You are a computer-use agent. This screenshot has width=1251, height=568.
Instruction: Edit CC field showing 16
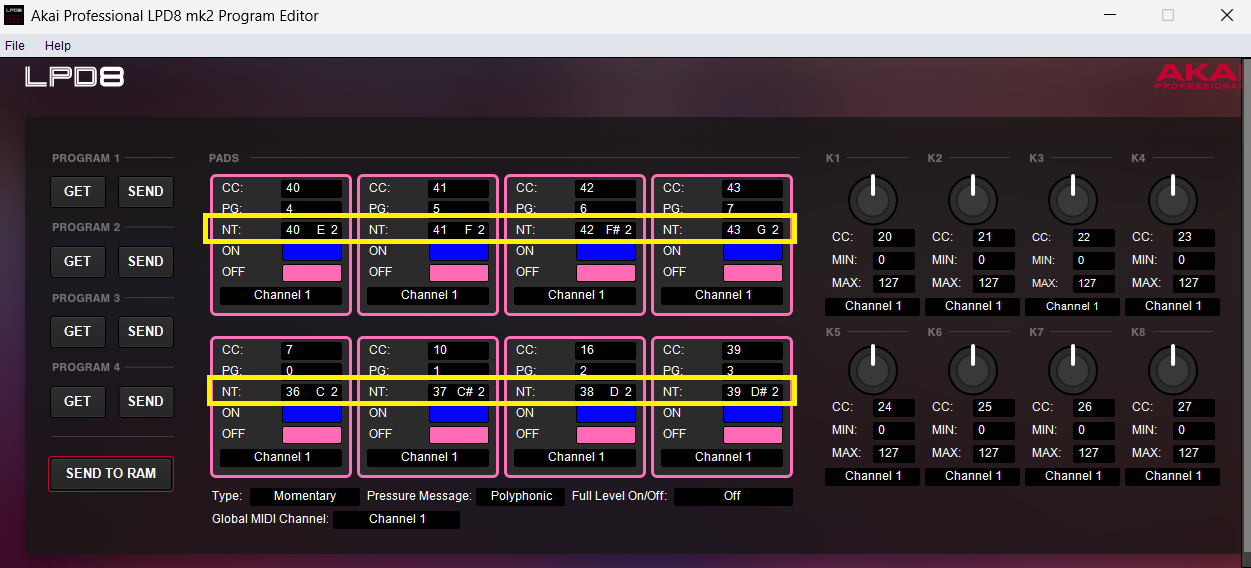click(606, 350)
